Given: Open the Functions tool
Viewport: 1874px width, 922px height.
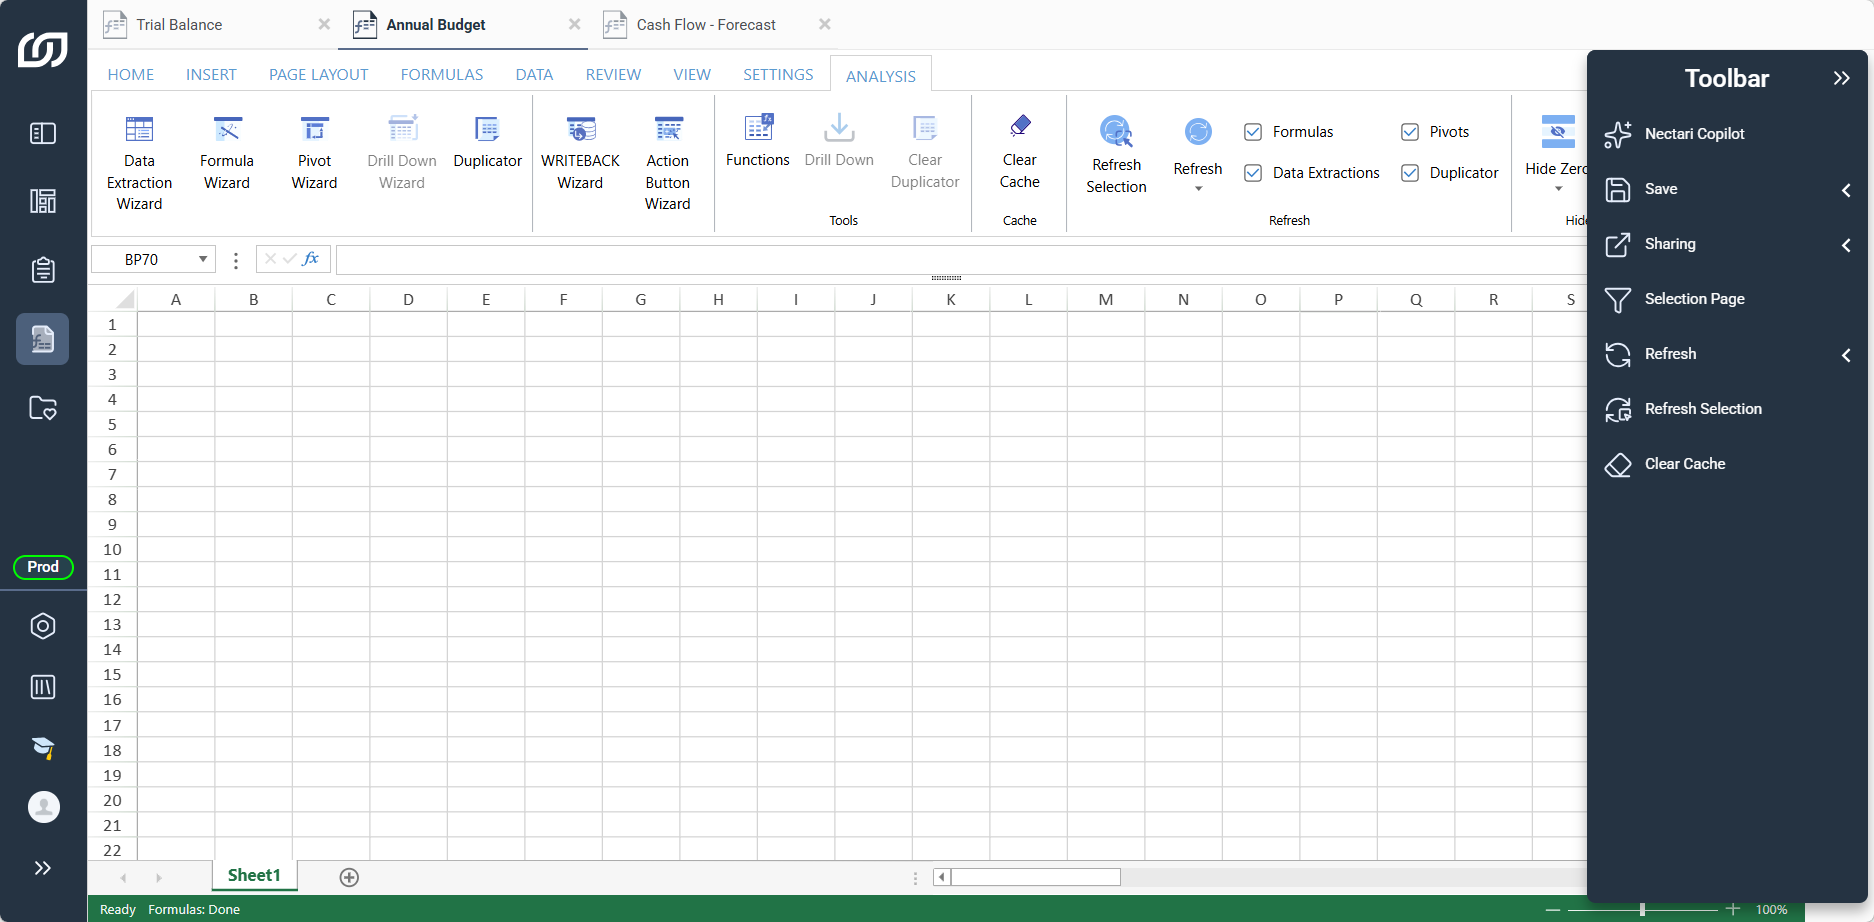Looking at the screenshot, I should 757,141.
